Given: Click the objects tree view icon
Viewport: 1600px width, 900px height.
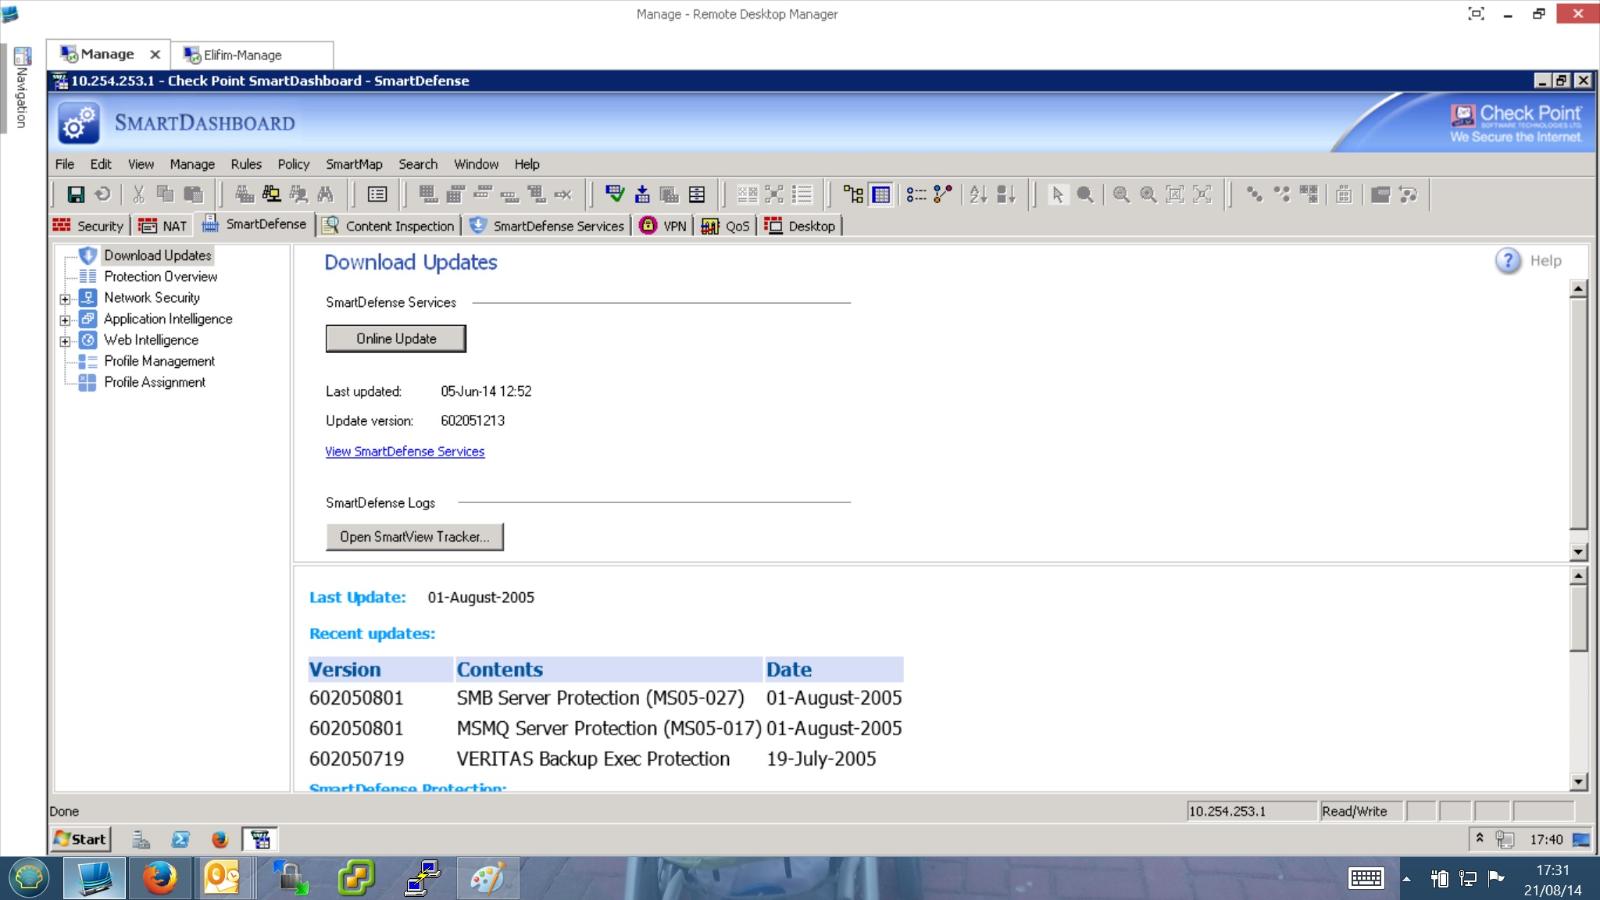Looking at the screenshot, I should point(853,195).
